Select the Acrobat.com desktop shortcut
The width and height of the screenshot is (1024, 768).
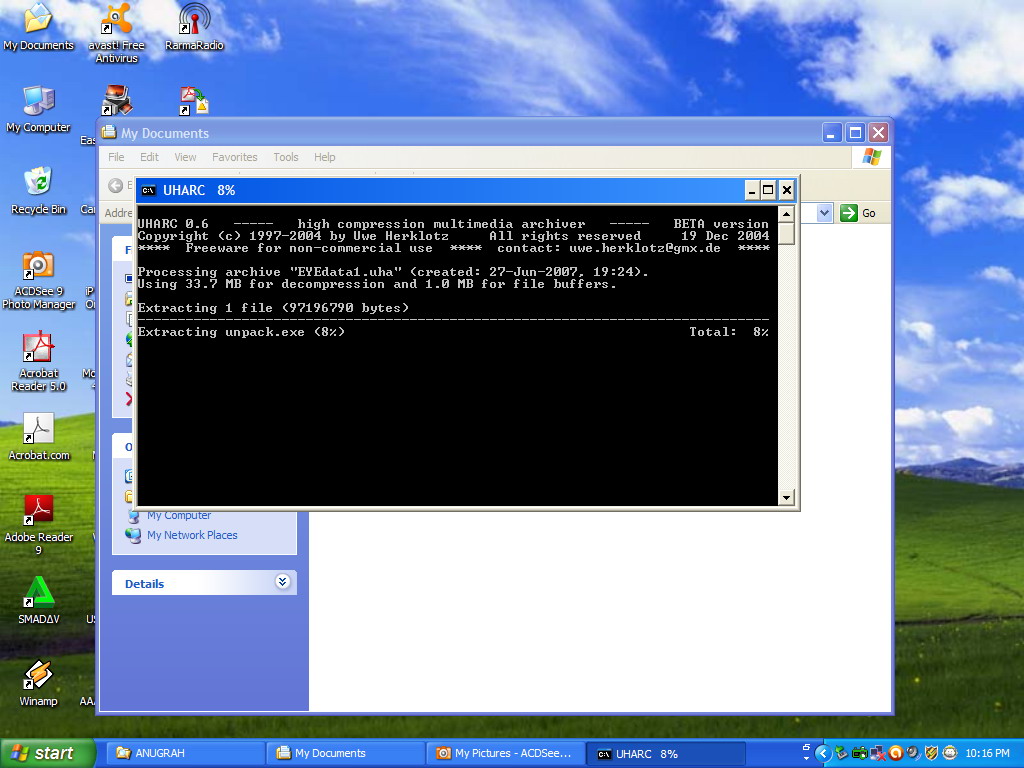tap(38, 436)
